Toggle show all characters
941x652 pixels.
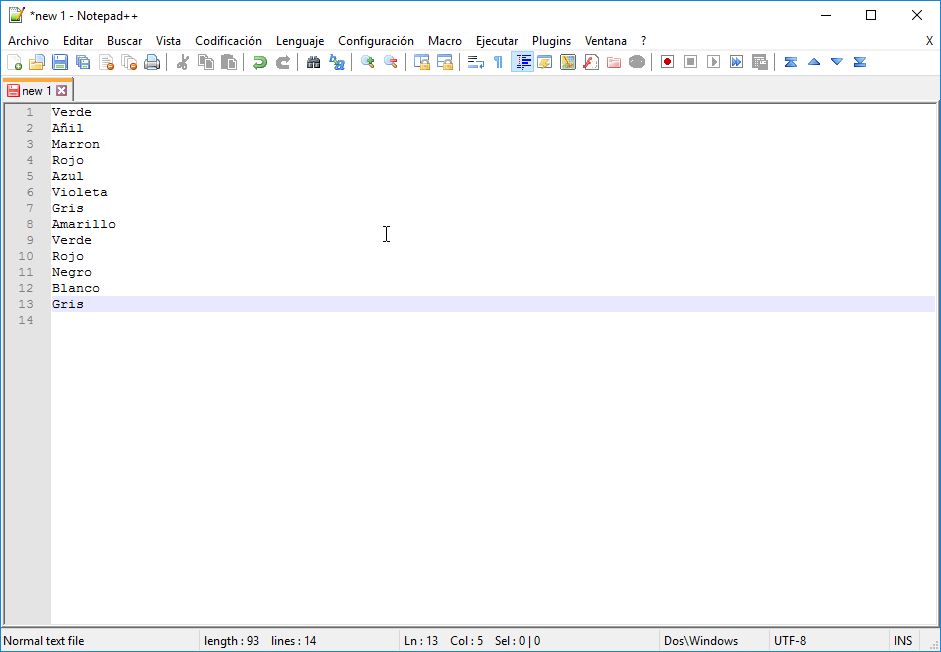(498, 61)
